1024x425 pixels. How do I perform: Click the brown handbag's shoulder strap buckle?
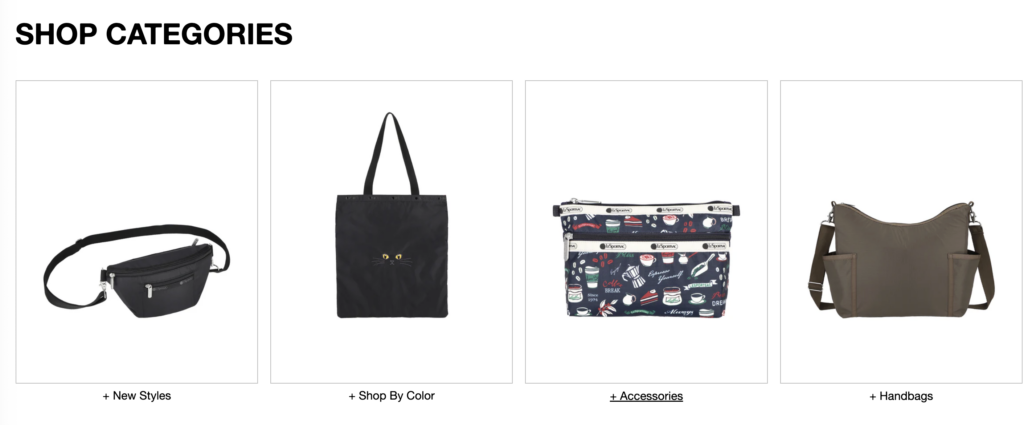814,287
